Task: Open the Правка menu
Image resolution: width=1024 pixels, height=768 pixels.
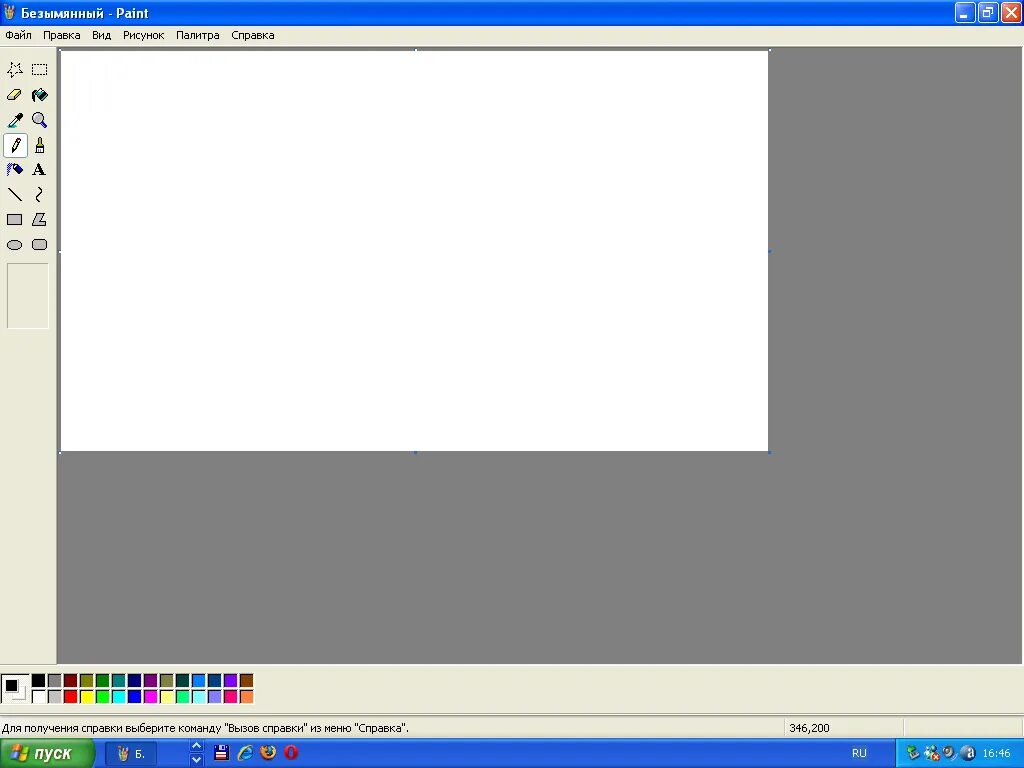Action: [61, 35]
